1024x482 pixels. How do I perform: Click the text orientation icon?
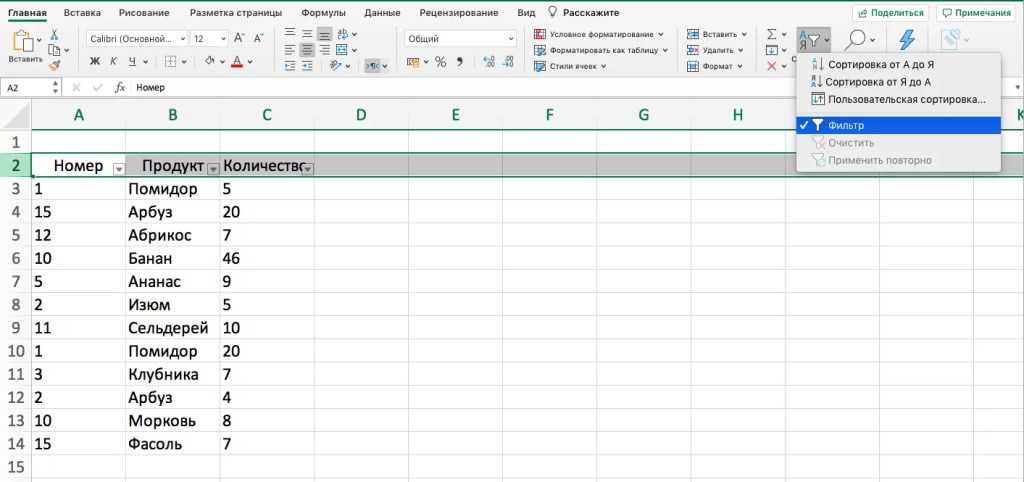pyautogui.click(x=336, y=65)
